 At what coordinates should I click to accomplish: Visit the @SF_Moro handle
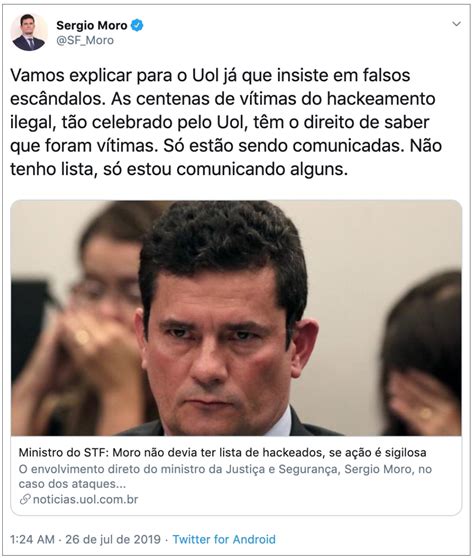tap(85, 41)
